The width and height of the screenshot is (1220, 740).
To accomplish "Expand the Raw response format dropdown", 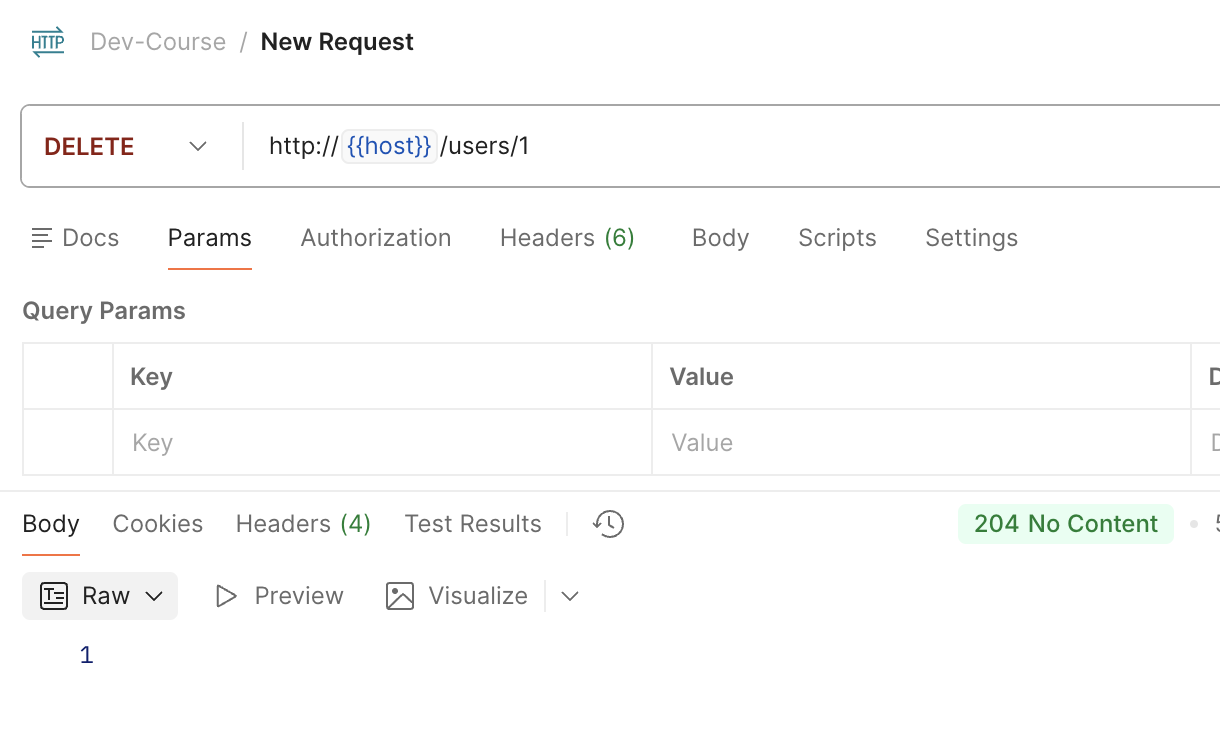I will (x=154, y=596).
